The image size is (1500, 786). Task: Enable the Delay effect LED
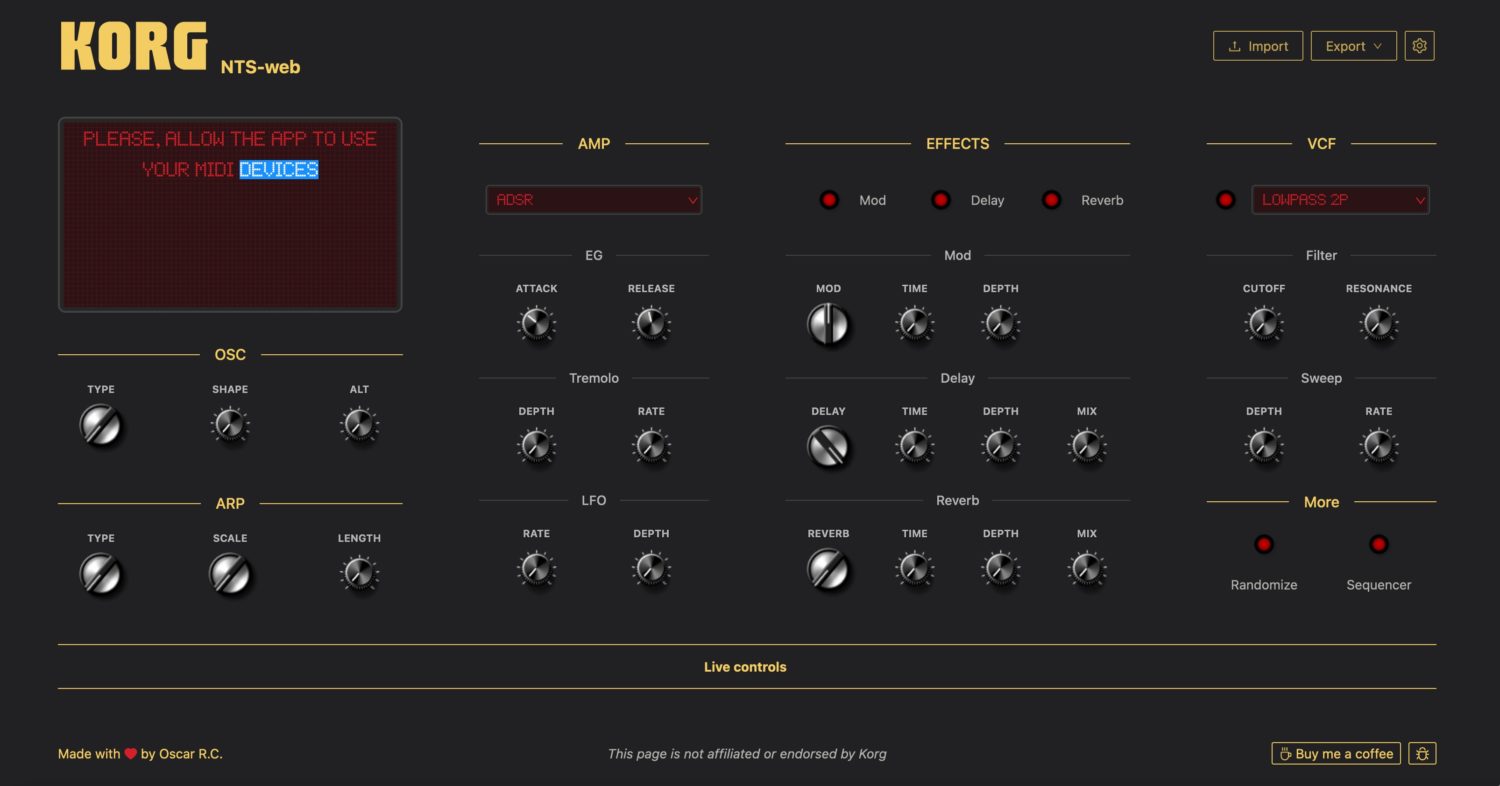(x=940, y=199)
